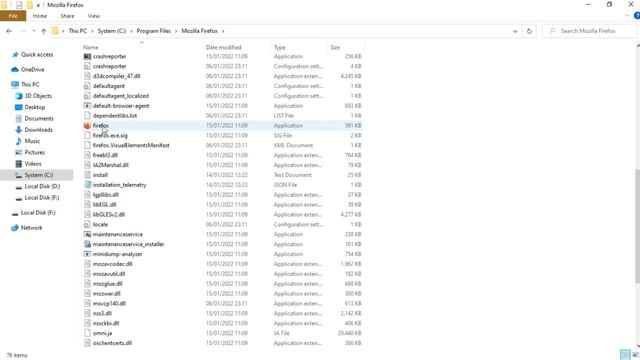This screenshot has width=640, height=360.
Task: Expand the address bar history dropdown
Action: (515, 31)
